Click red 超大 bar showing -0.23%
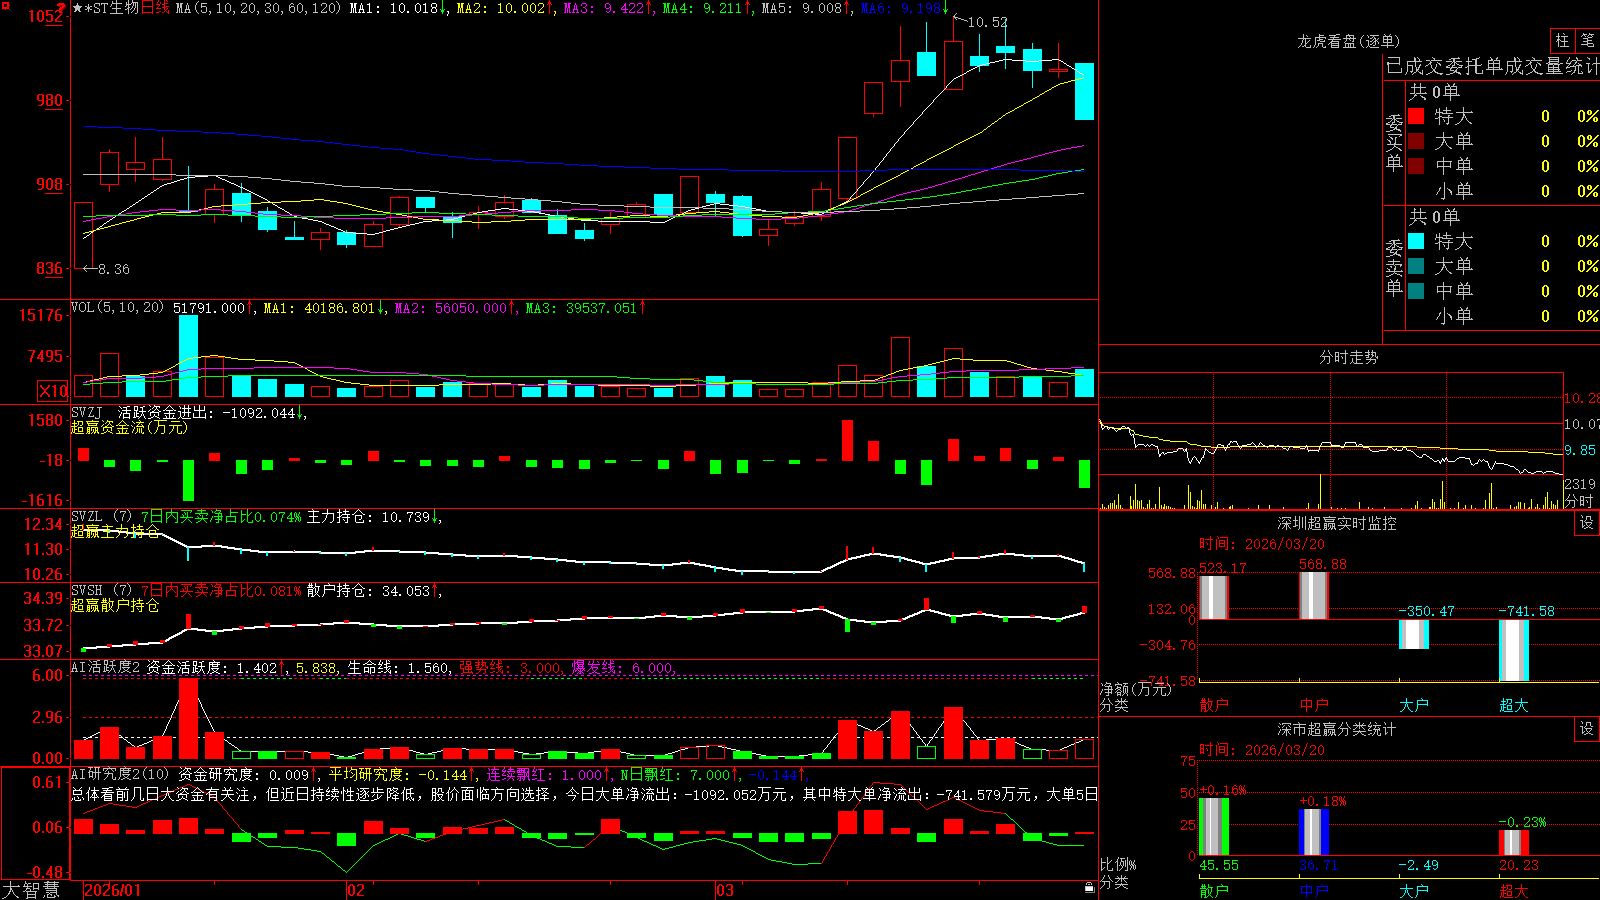 [x=1513, y=843]
